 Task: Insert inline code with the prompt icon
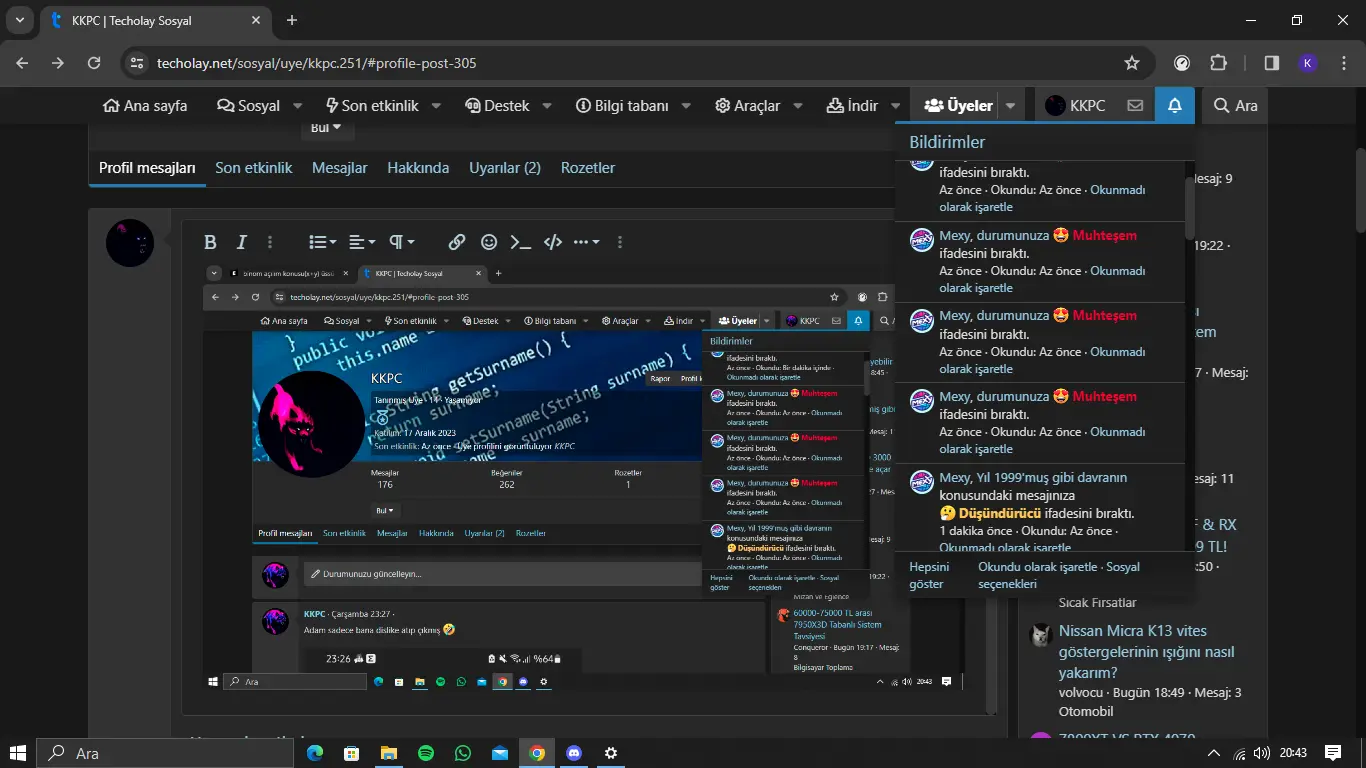click(520, 242)
